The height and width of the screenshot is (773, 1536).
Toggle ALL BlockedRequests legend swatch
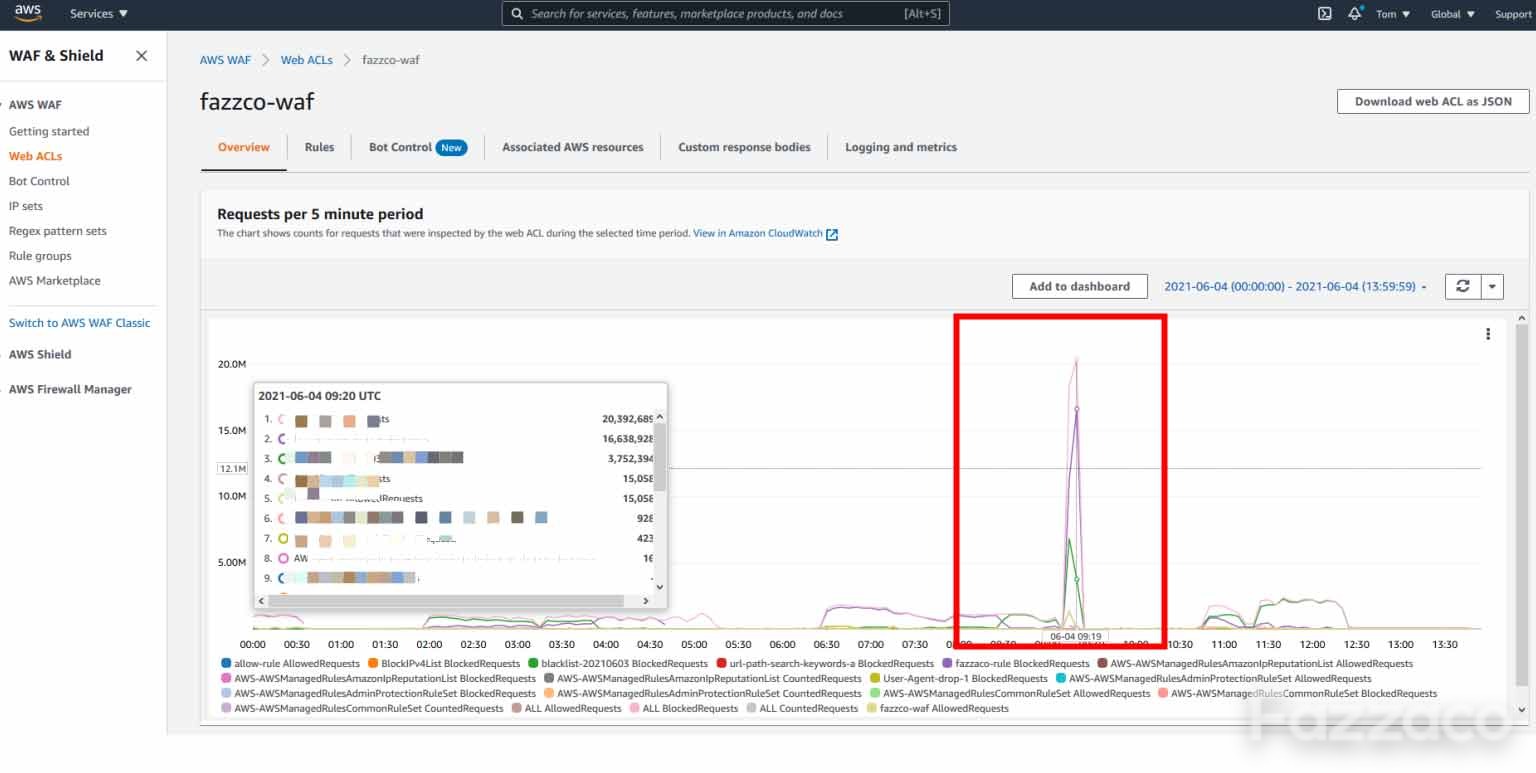click(635, 708)
